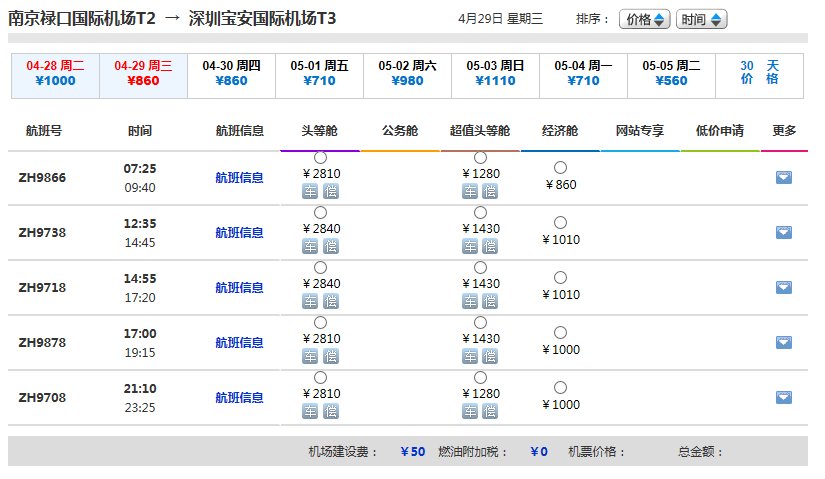This screenshot has height=479, width=825.
Task: Open 航班信息 link for ZH9866
Action: click(x=239, y=178)
